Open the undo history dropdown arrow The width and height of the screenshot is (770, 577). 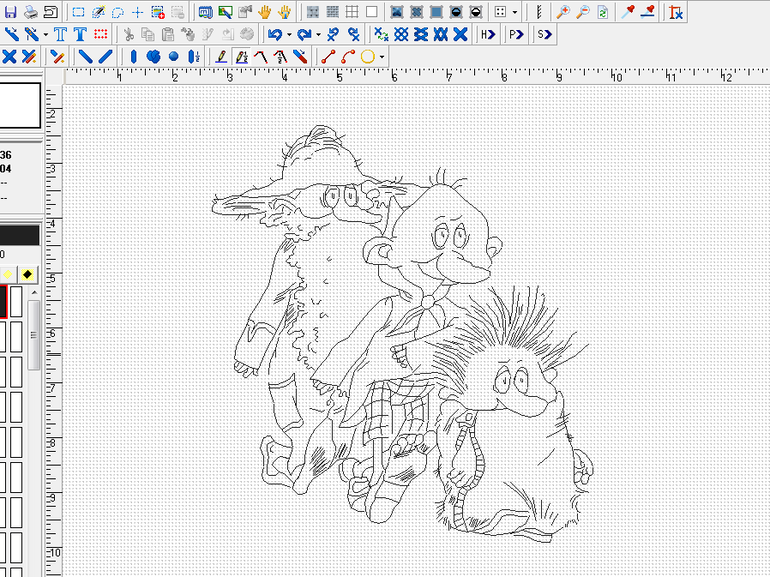tap(288, 34)
